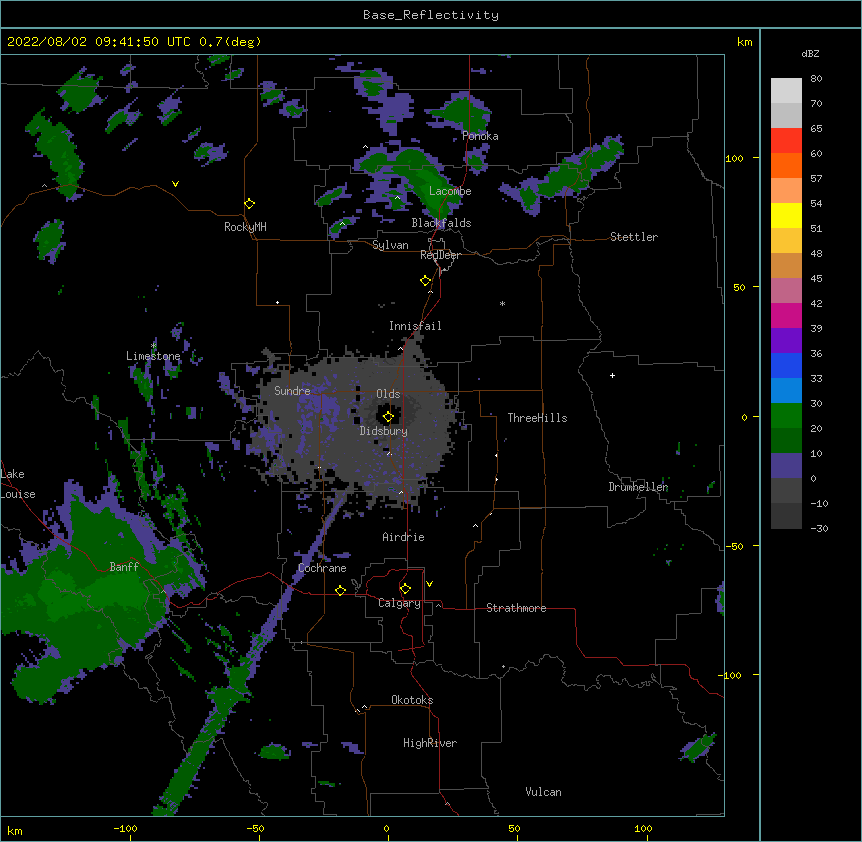Click the Innisfail label
The width and height of the screenshot is (862, 842).
point(415,326)
